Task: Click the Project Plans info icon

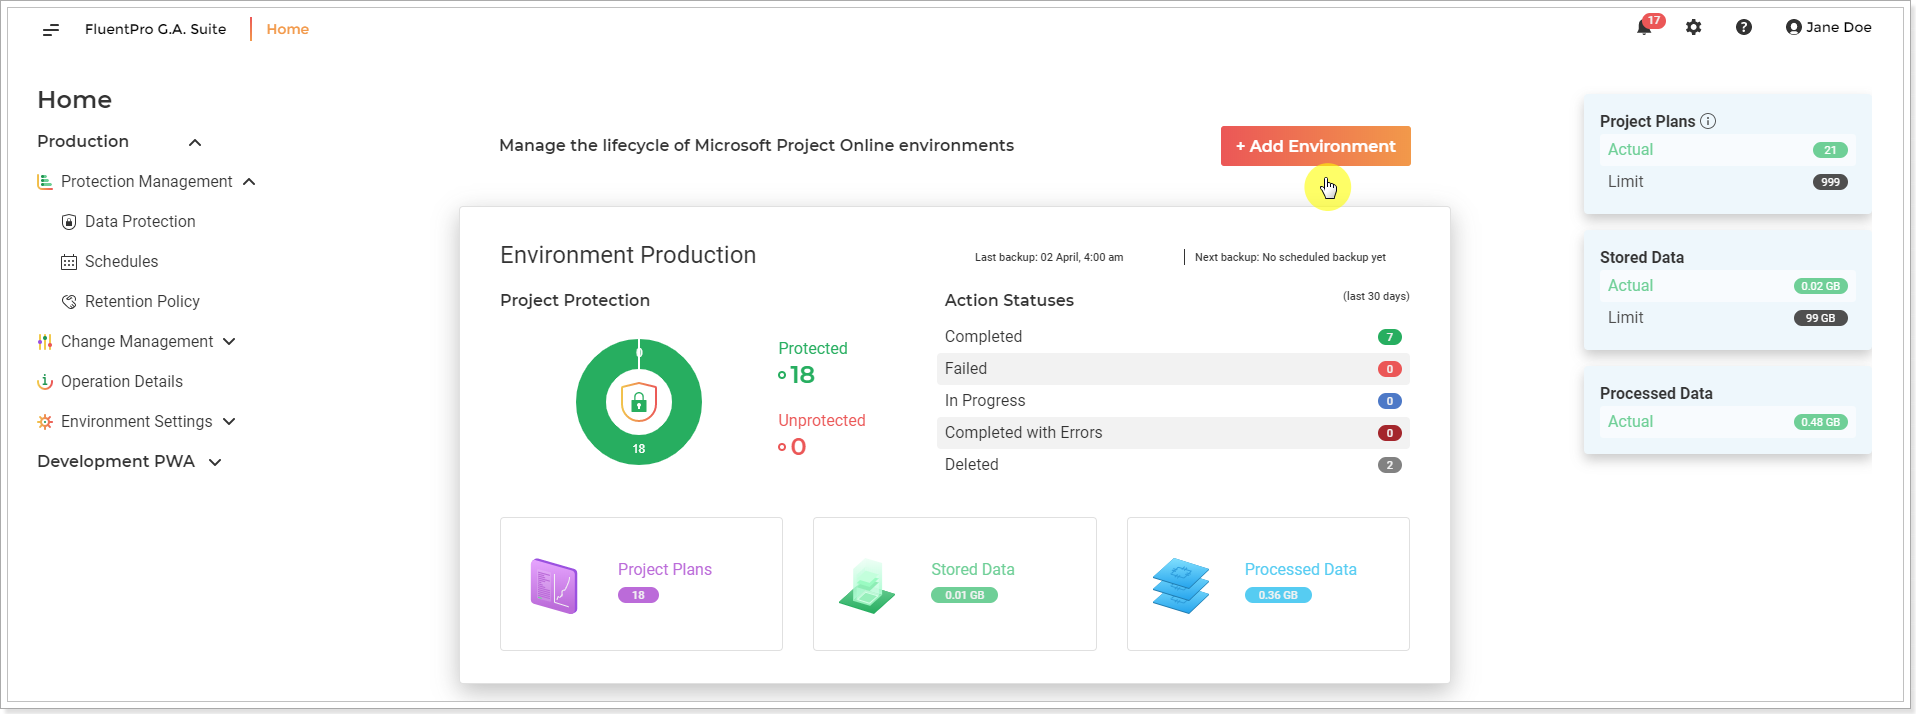Action: pos(1708,121)
